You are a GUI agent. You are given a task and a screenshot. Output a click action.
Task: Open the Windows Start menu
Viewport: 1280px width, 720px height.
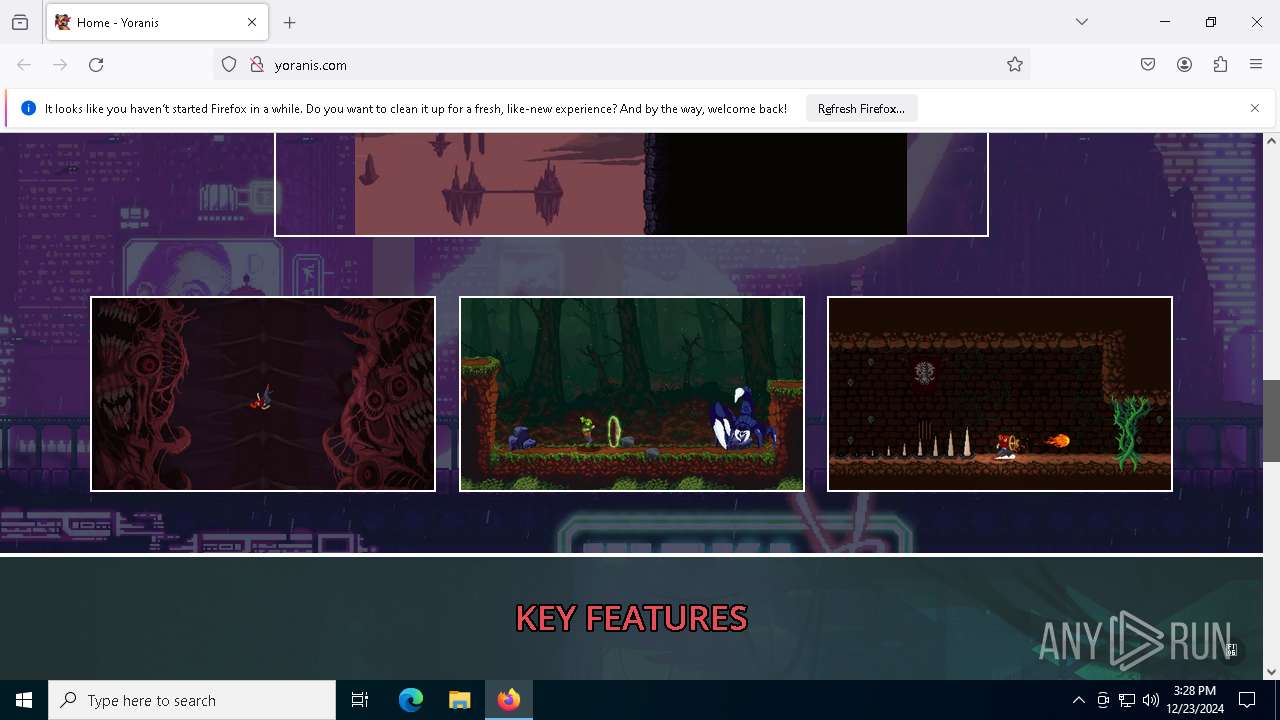(x=24, y=700)
